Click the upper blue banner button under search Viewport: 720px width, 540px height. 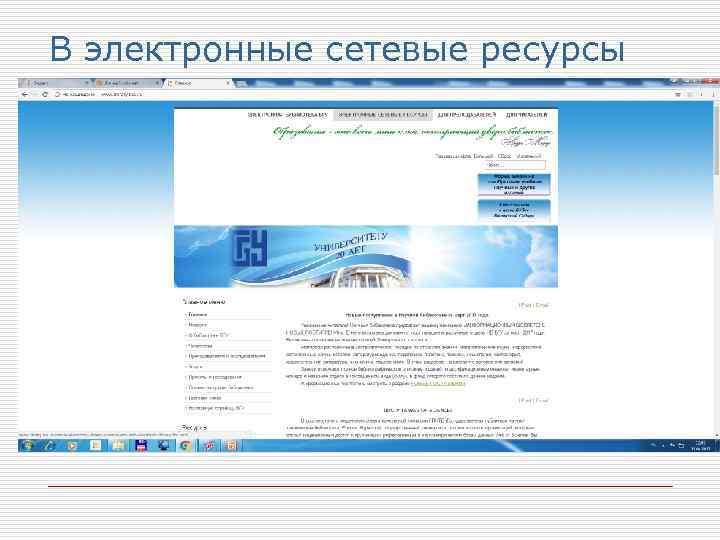(514, 185)
